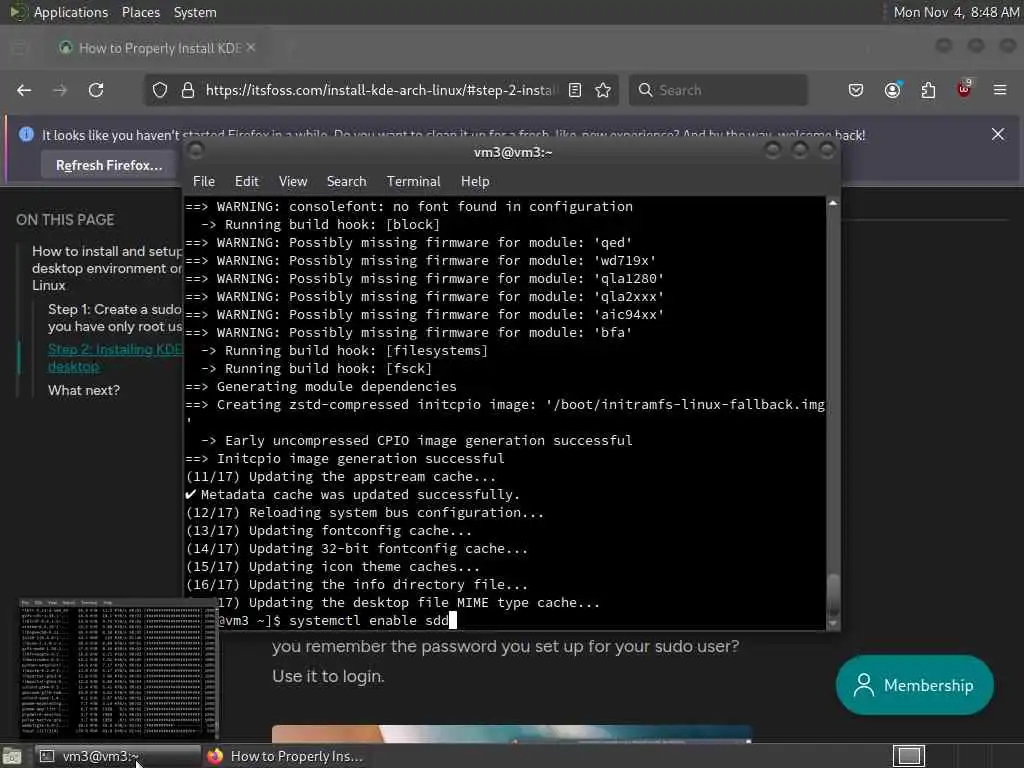Viewport: 1024px width, 768px height.
Task: Close the 'How to Properly Install KDE' tab
Action: [x=251, y=48]
